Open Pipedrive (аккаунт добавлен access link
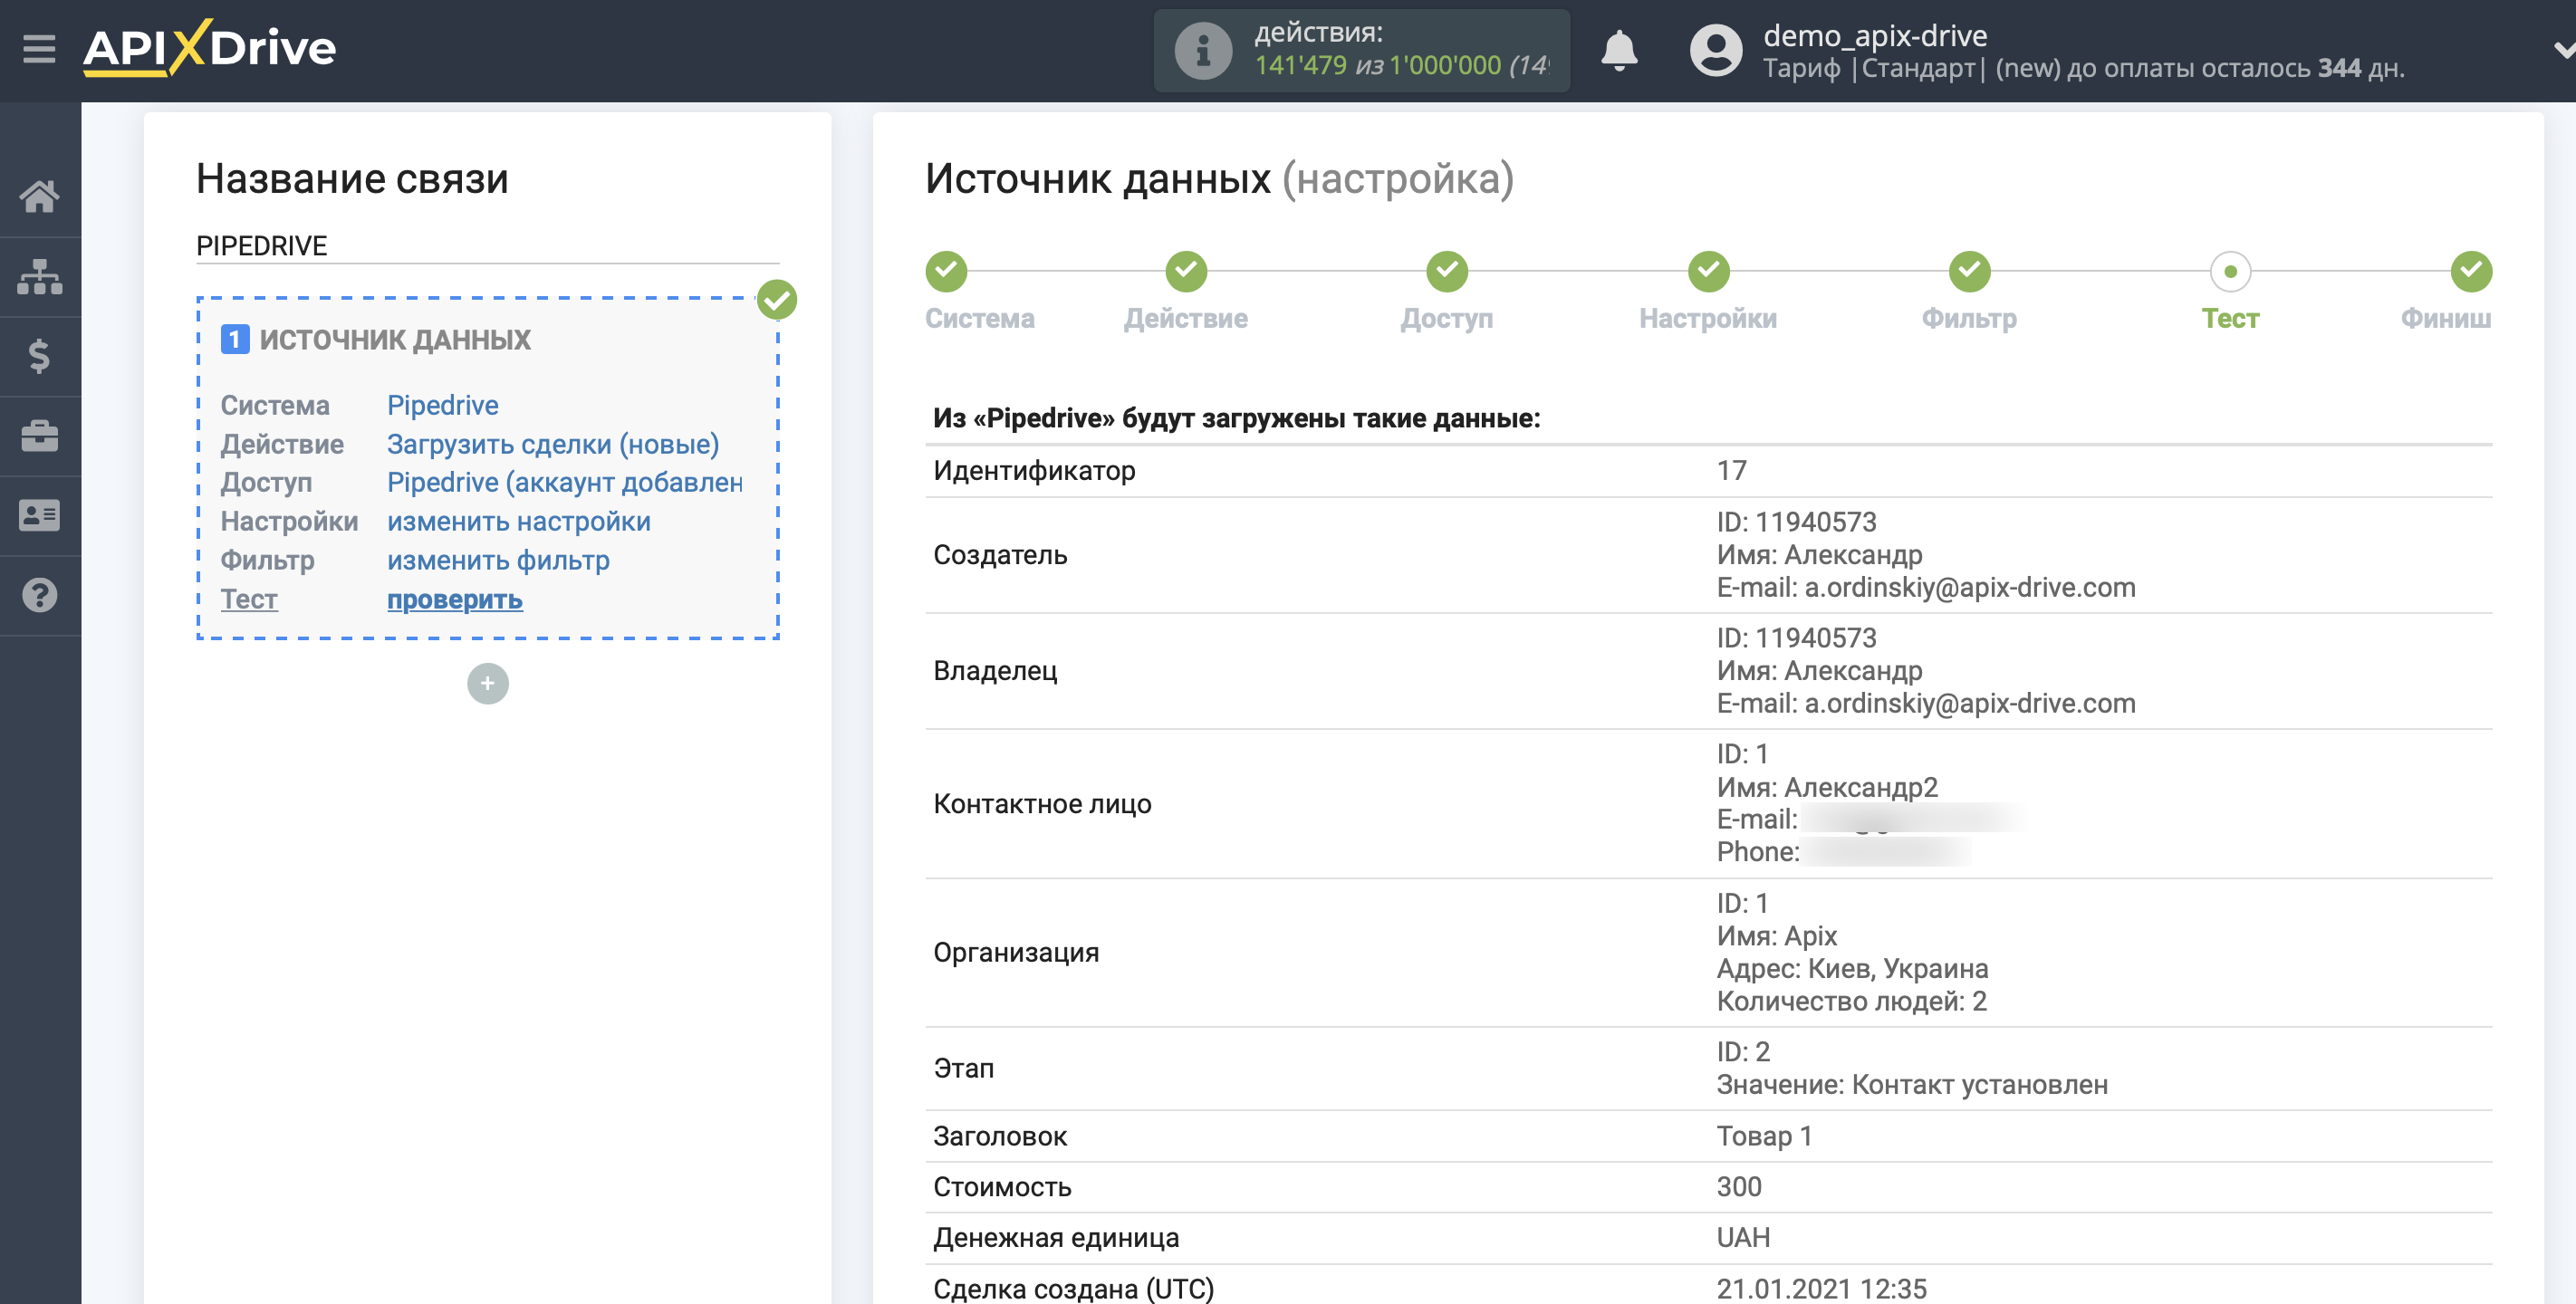2576x1304 pixels. tap(565, 482)
